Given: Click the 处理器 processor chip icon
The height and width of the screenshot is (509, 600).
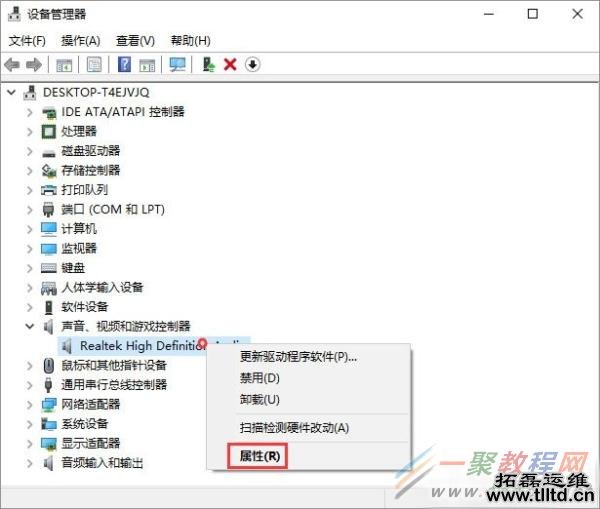Looking at the screenshot, I should click(x=49, y=132).
